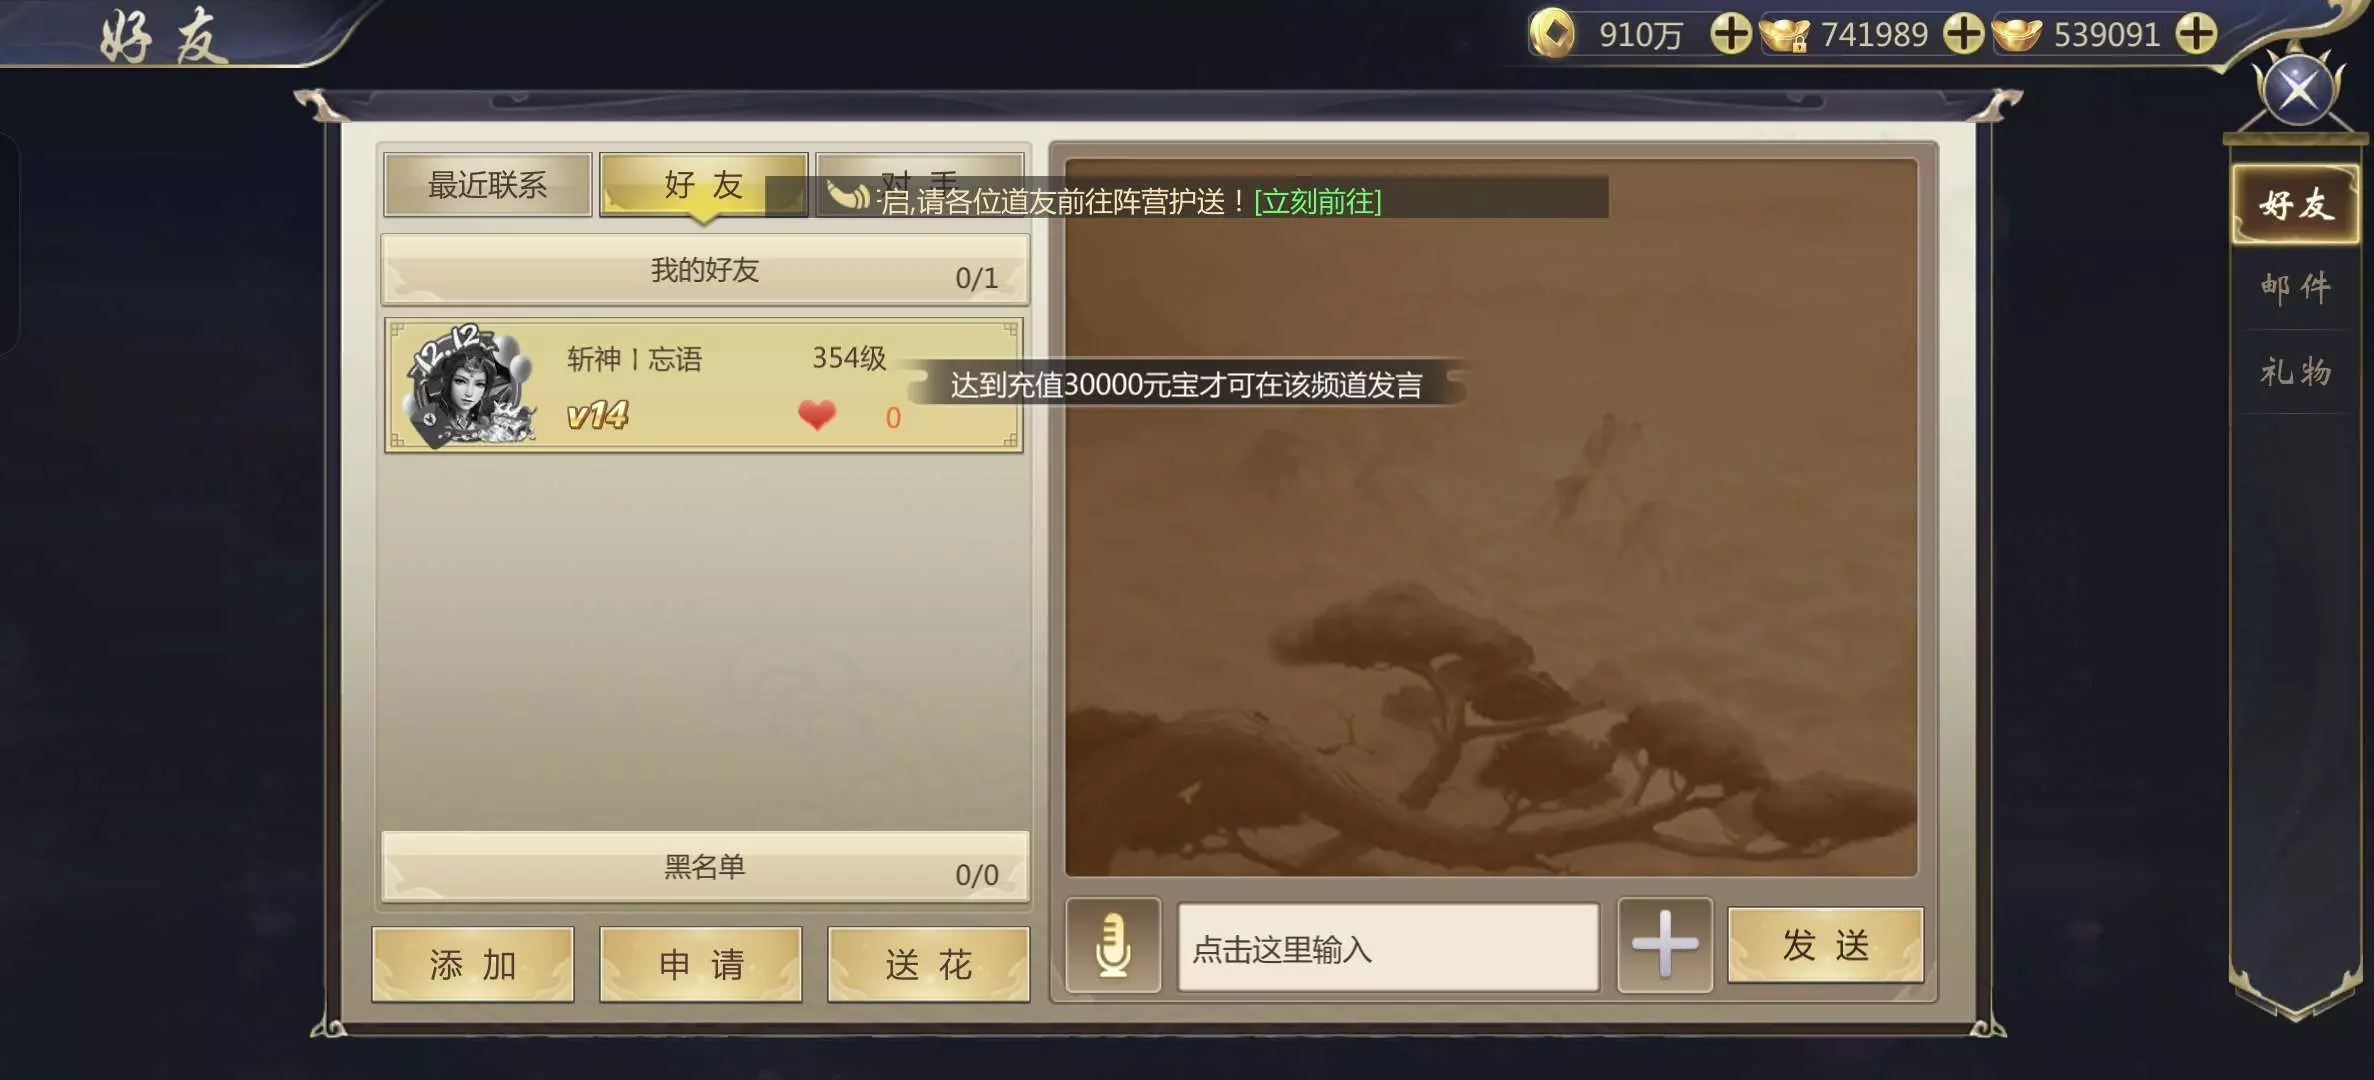Tap the microphone voice input icon
The width and height of the screenshot is (2374, 1080).
pyautogui.click(x=1113, y=945)
